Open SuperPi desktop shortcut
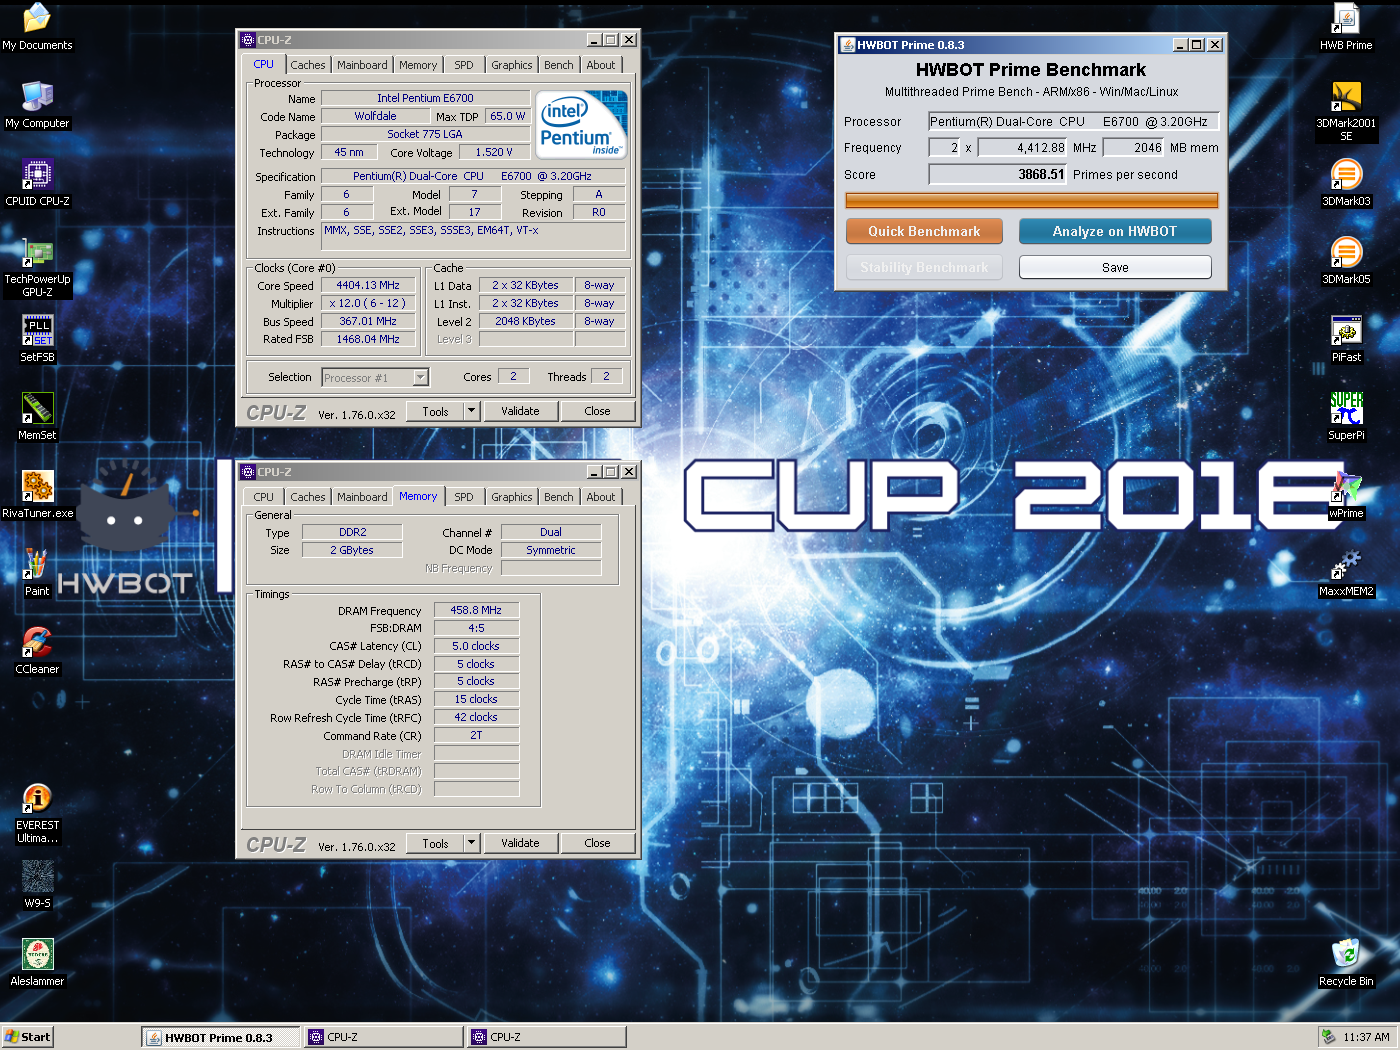 [x=1346, y=417]
